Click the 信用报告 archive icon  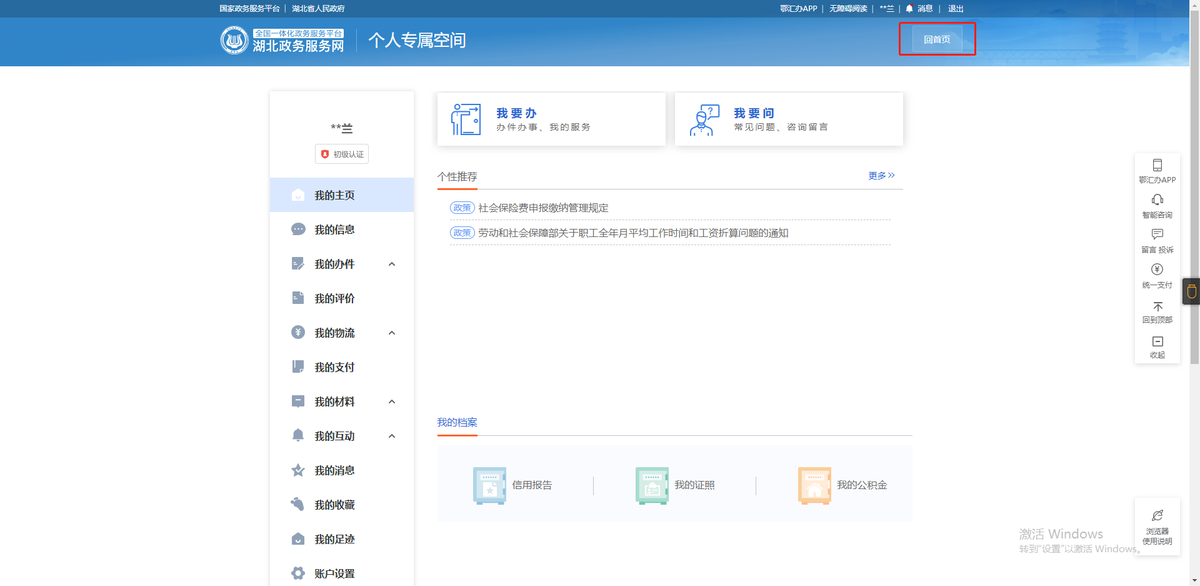(x=490, y=485)
